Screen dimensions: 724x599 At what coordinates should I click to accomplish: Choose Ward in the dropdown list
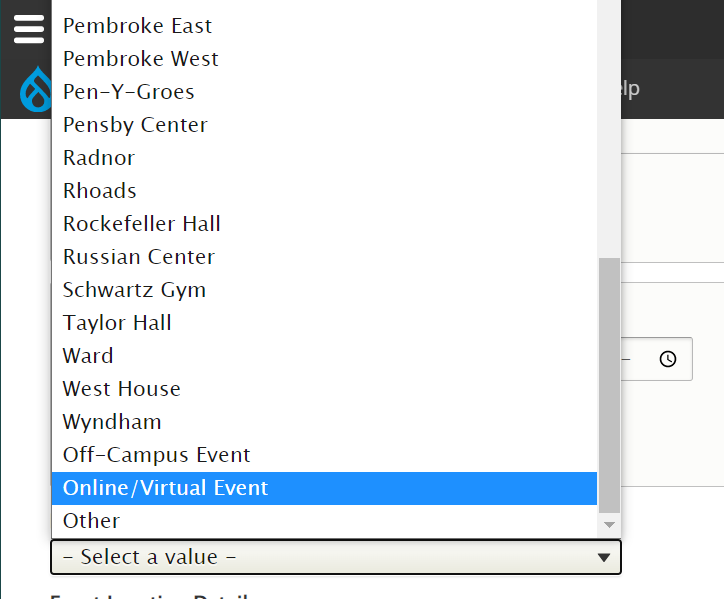tap(88, 356)
